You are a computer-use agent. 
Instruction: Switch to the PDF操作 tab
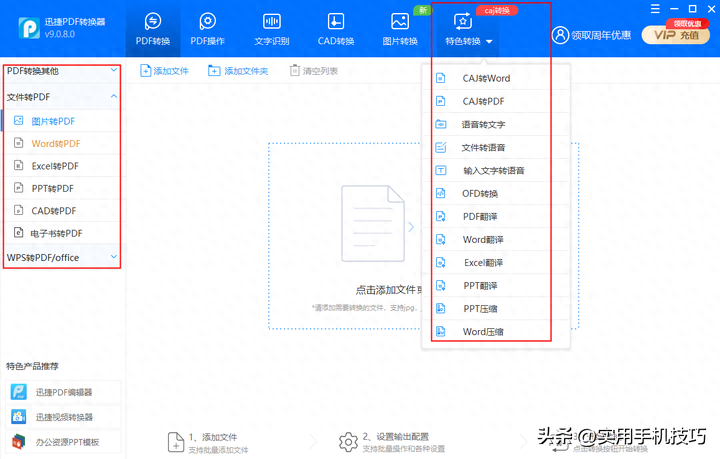click(208, 29)
